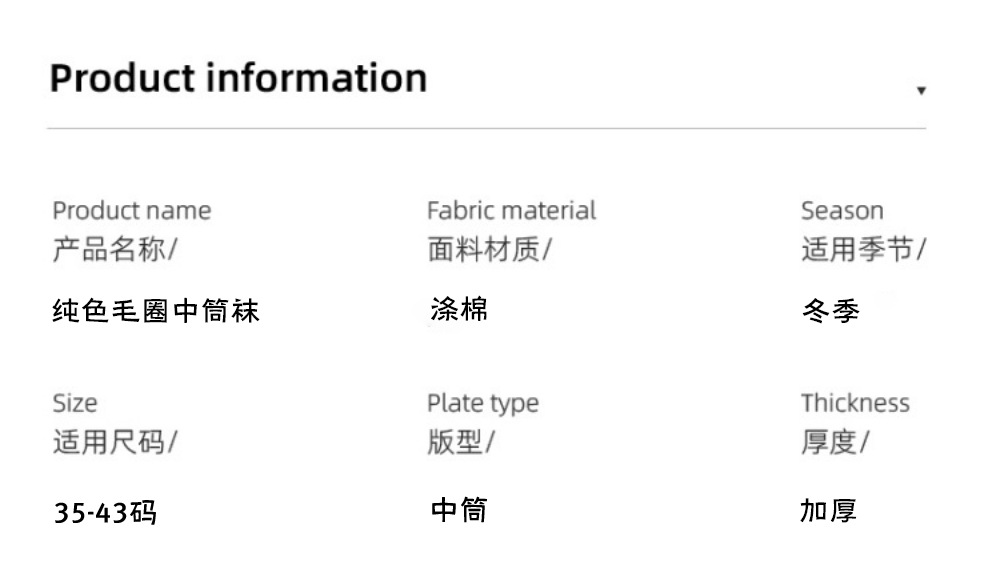
Task: Select the 面料材质/ label text
Action: (489, 250)
